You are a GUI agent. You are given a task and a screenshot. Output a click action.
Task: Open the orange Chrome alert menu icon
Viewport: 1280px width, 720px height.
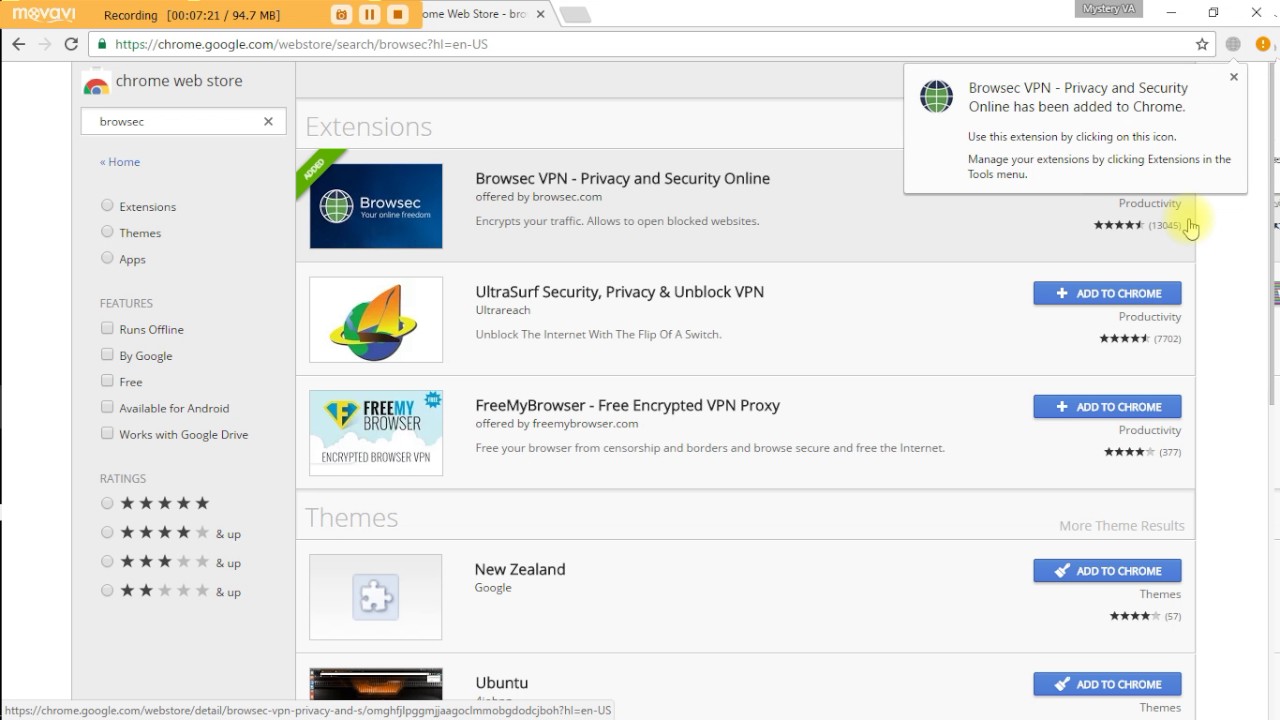pyautogui.click(x=1263, y=44)
